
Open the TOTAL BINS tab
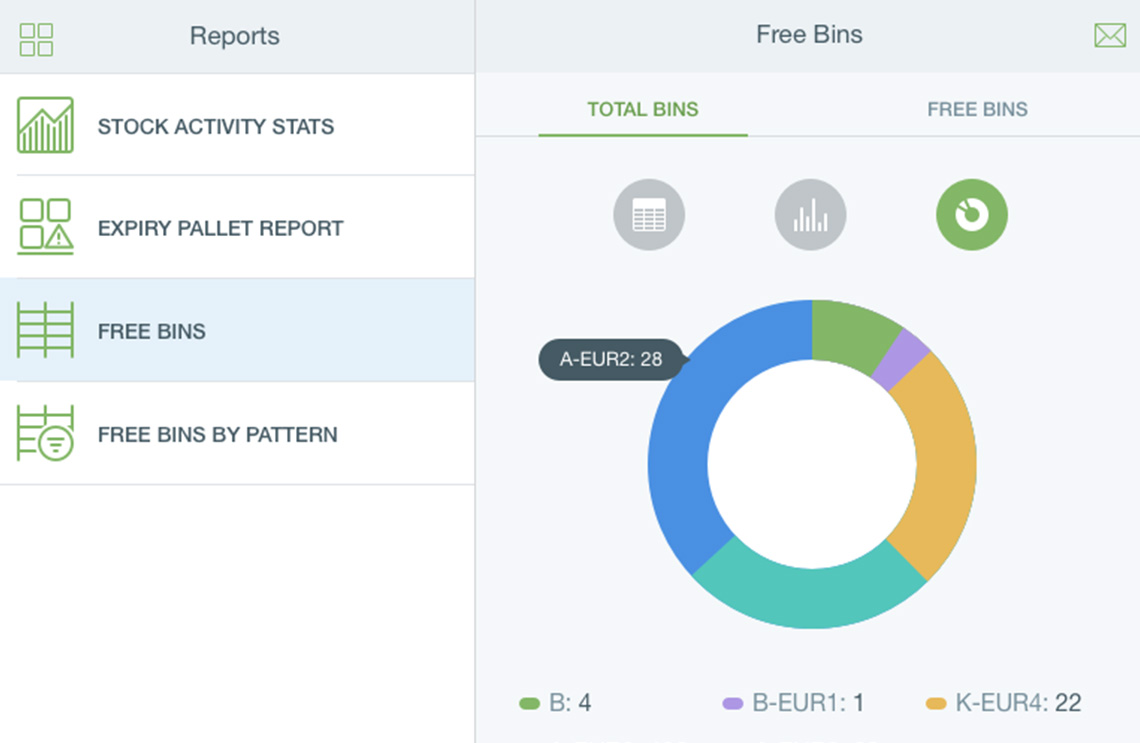tap(643, 110)
